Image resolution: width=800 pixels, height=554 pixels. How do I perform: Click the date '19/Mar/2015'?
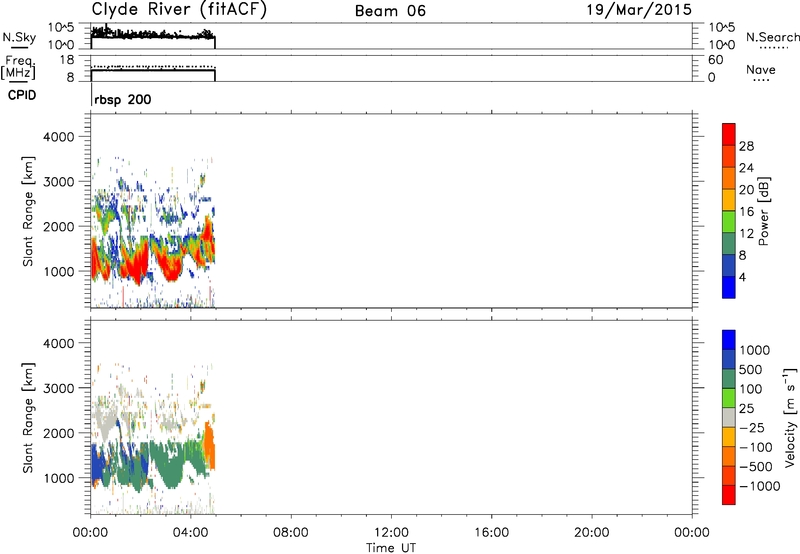(x=639, y=10)
